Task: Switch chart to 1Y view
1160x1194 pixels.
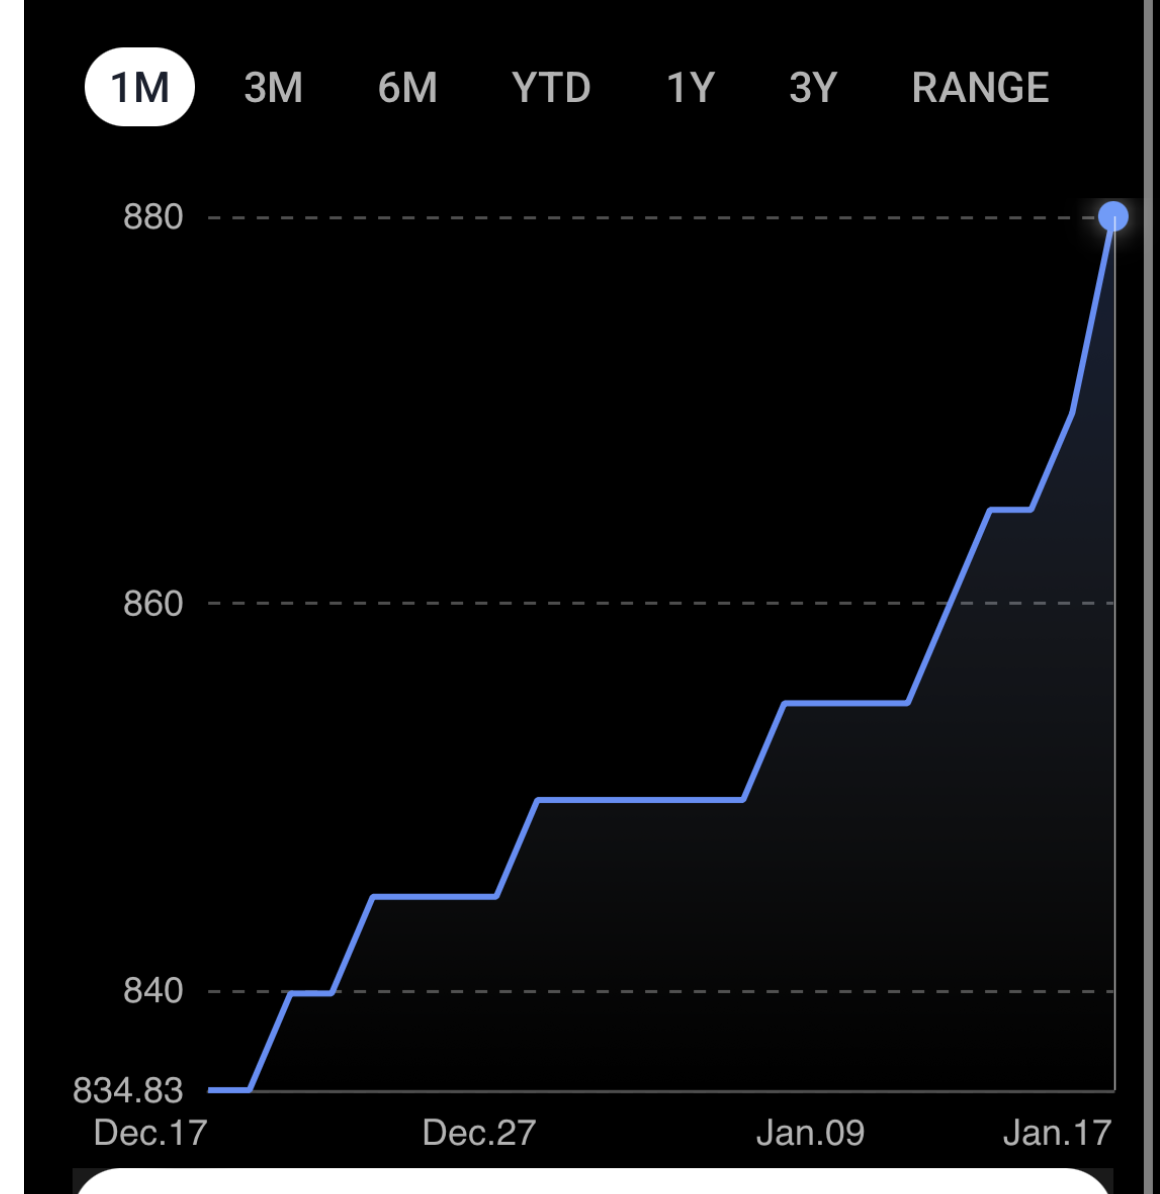Action: point(690,87)
